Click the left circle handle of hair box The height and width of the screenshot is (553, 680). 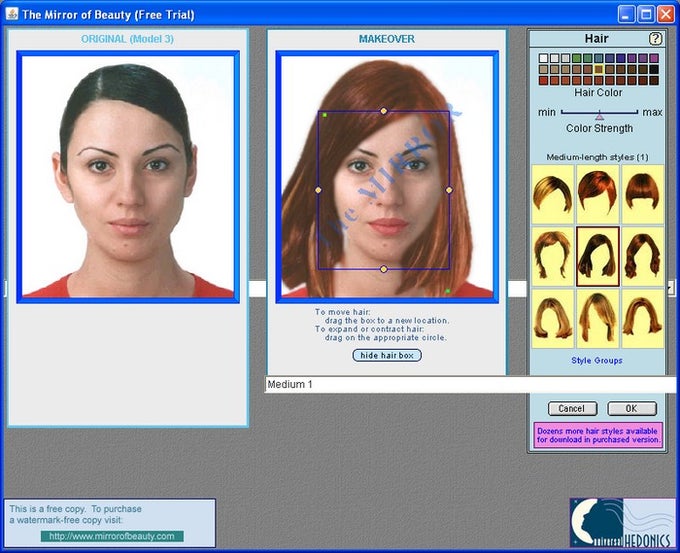click(x=318, y=190)
